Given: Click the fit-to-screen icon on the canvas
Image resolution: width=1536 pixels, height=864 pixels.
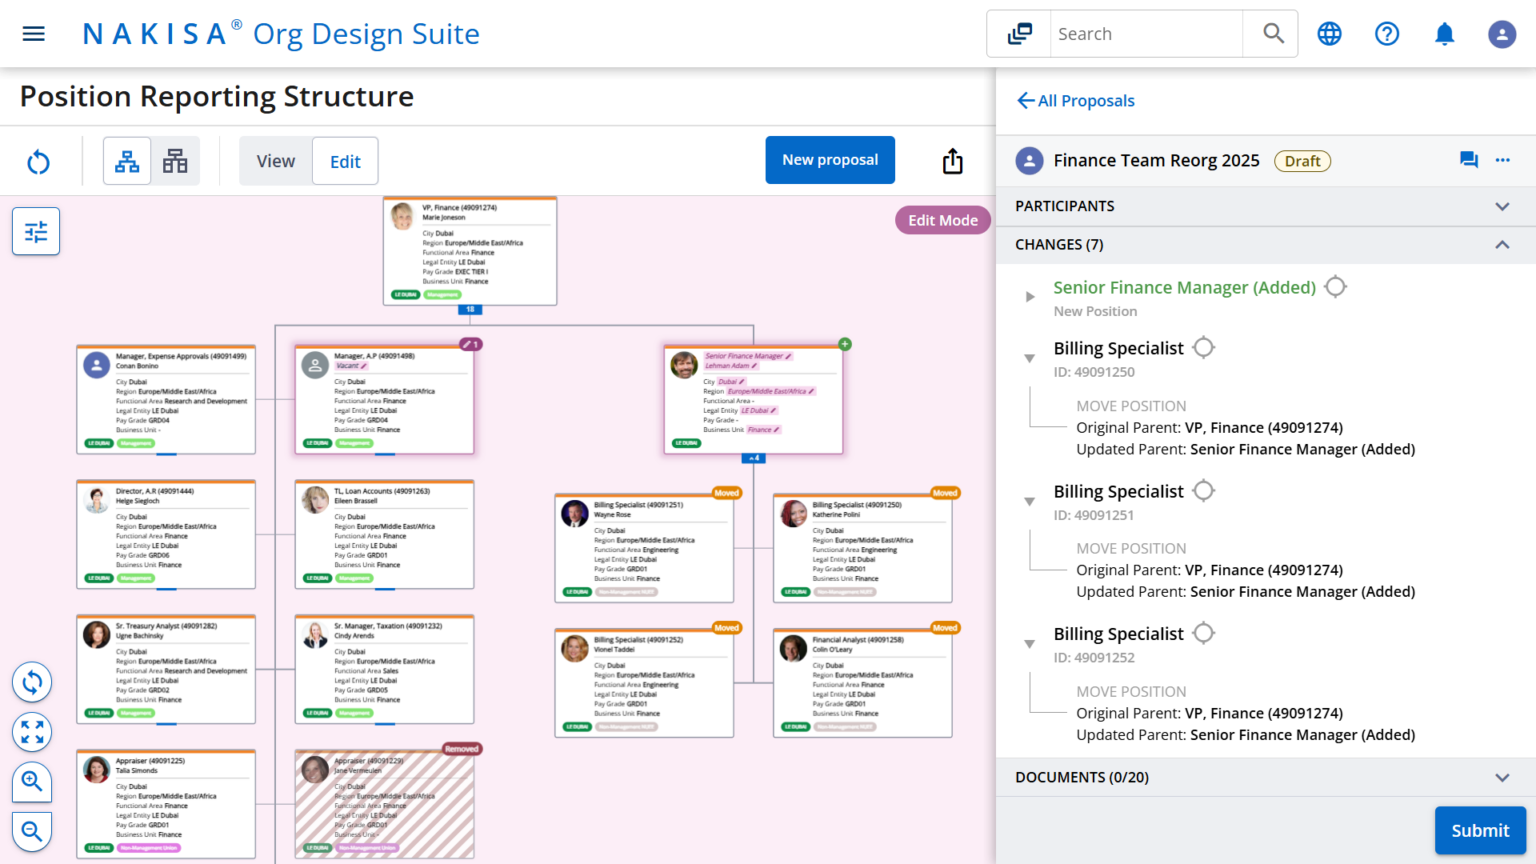Looking at the screenshot, I should click(32, 732).
